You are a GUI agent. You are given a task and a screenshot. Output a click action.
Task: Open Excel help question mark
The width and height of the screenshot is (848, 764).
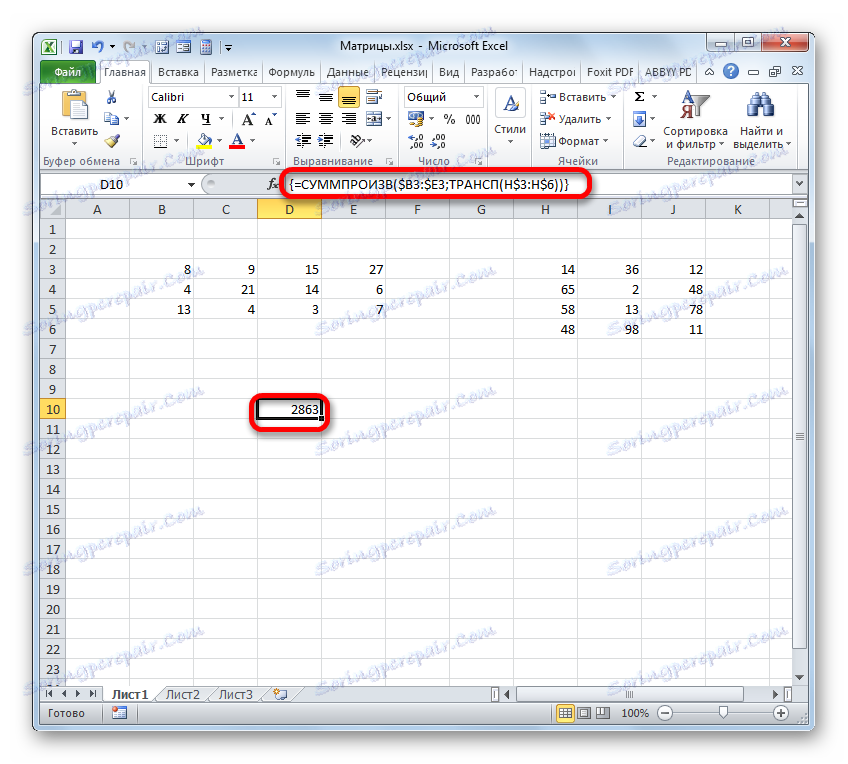click(731, 71)
